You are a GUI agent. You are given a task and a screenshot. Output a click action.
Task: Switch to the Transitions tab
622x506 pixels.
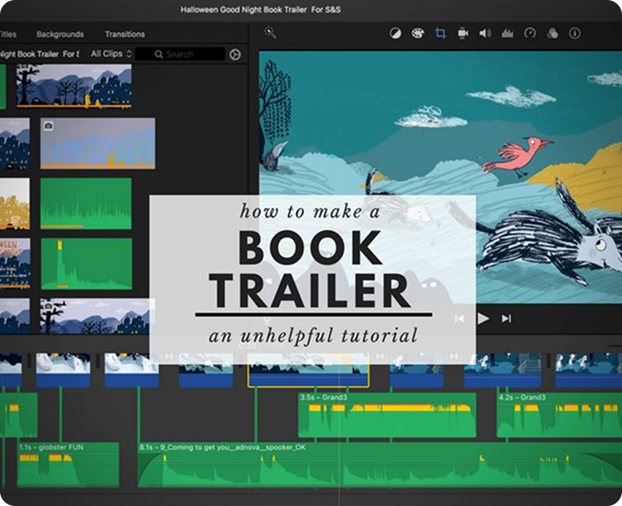click(x=125, y=34)
